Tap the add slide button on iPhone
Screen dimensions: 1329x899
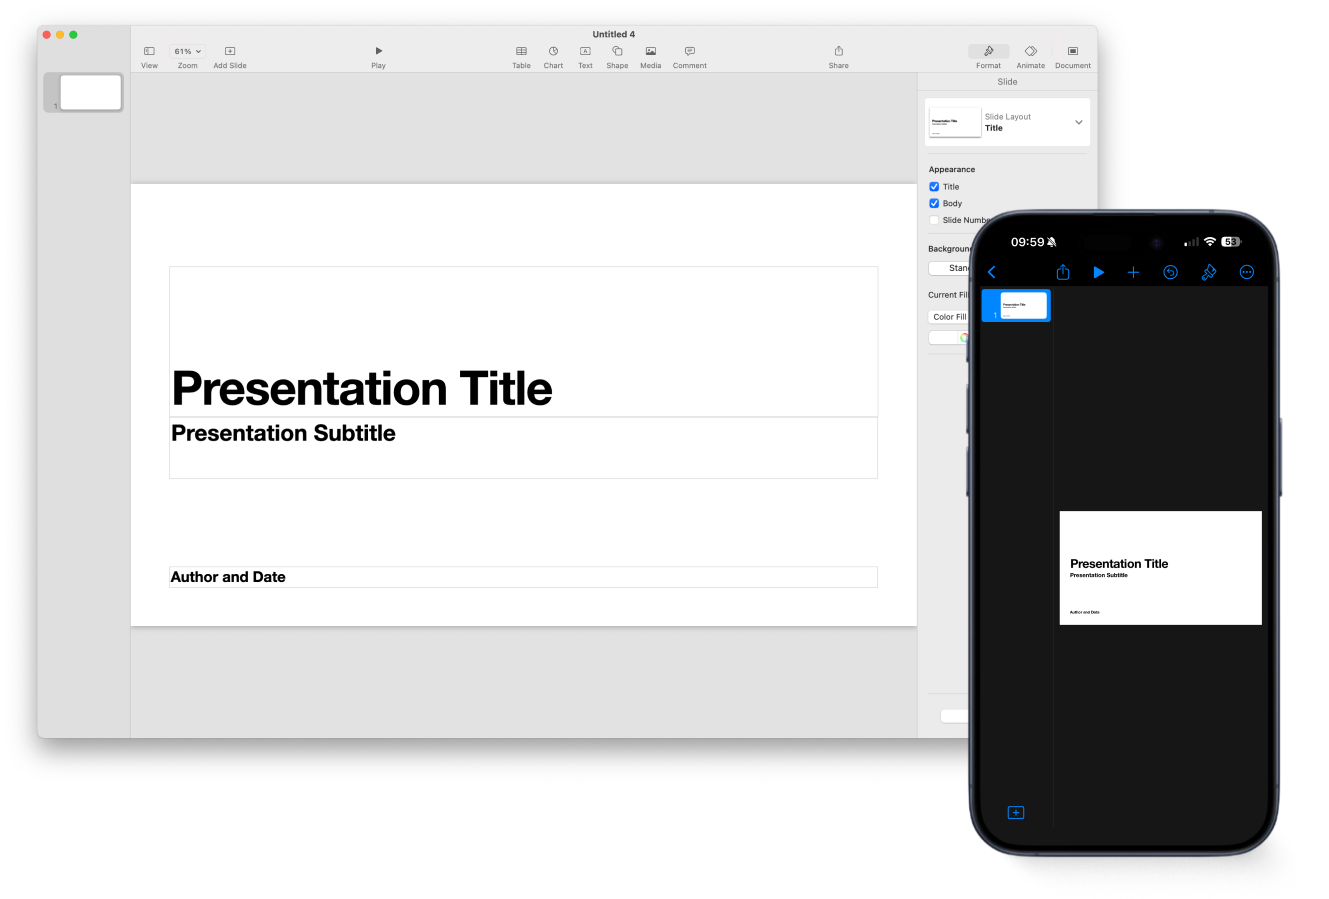1015,813
